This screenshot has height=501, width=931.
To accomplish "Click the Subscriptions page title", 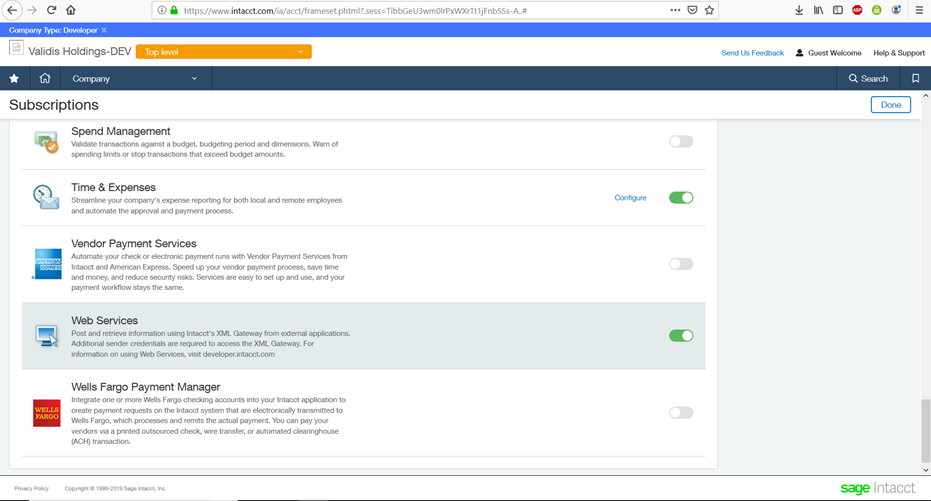I will click(54, 105).
